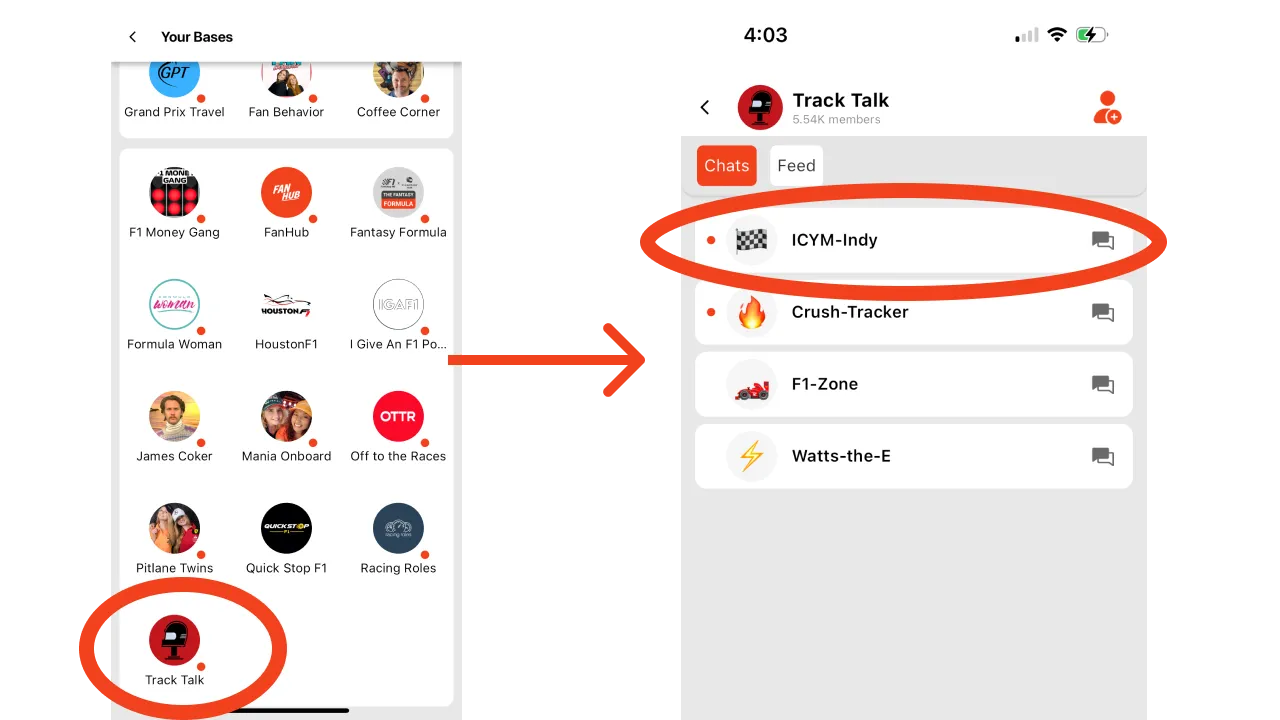Open the F1-Zone chat
This screenshot has width=1280, height=720.
click(x=914, y=384)
